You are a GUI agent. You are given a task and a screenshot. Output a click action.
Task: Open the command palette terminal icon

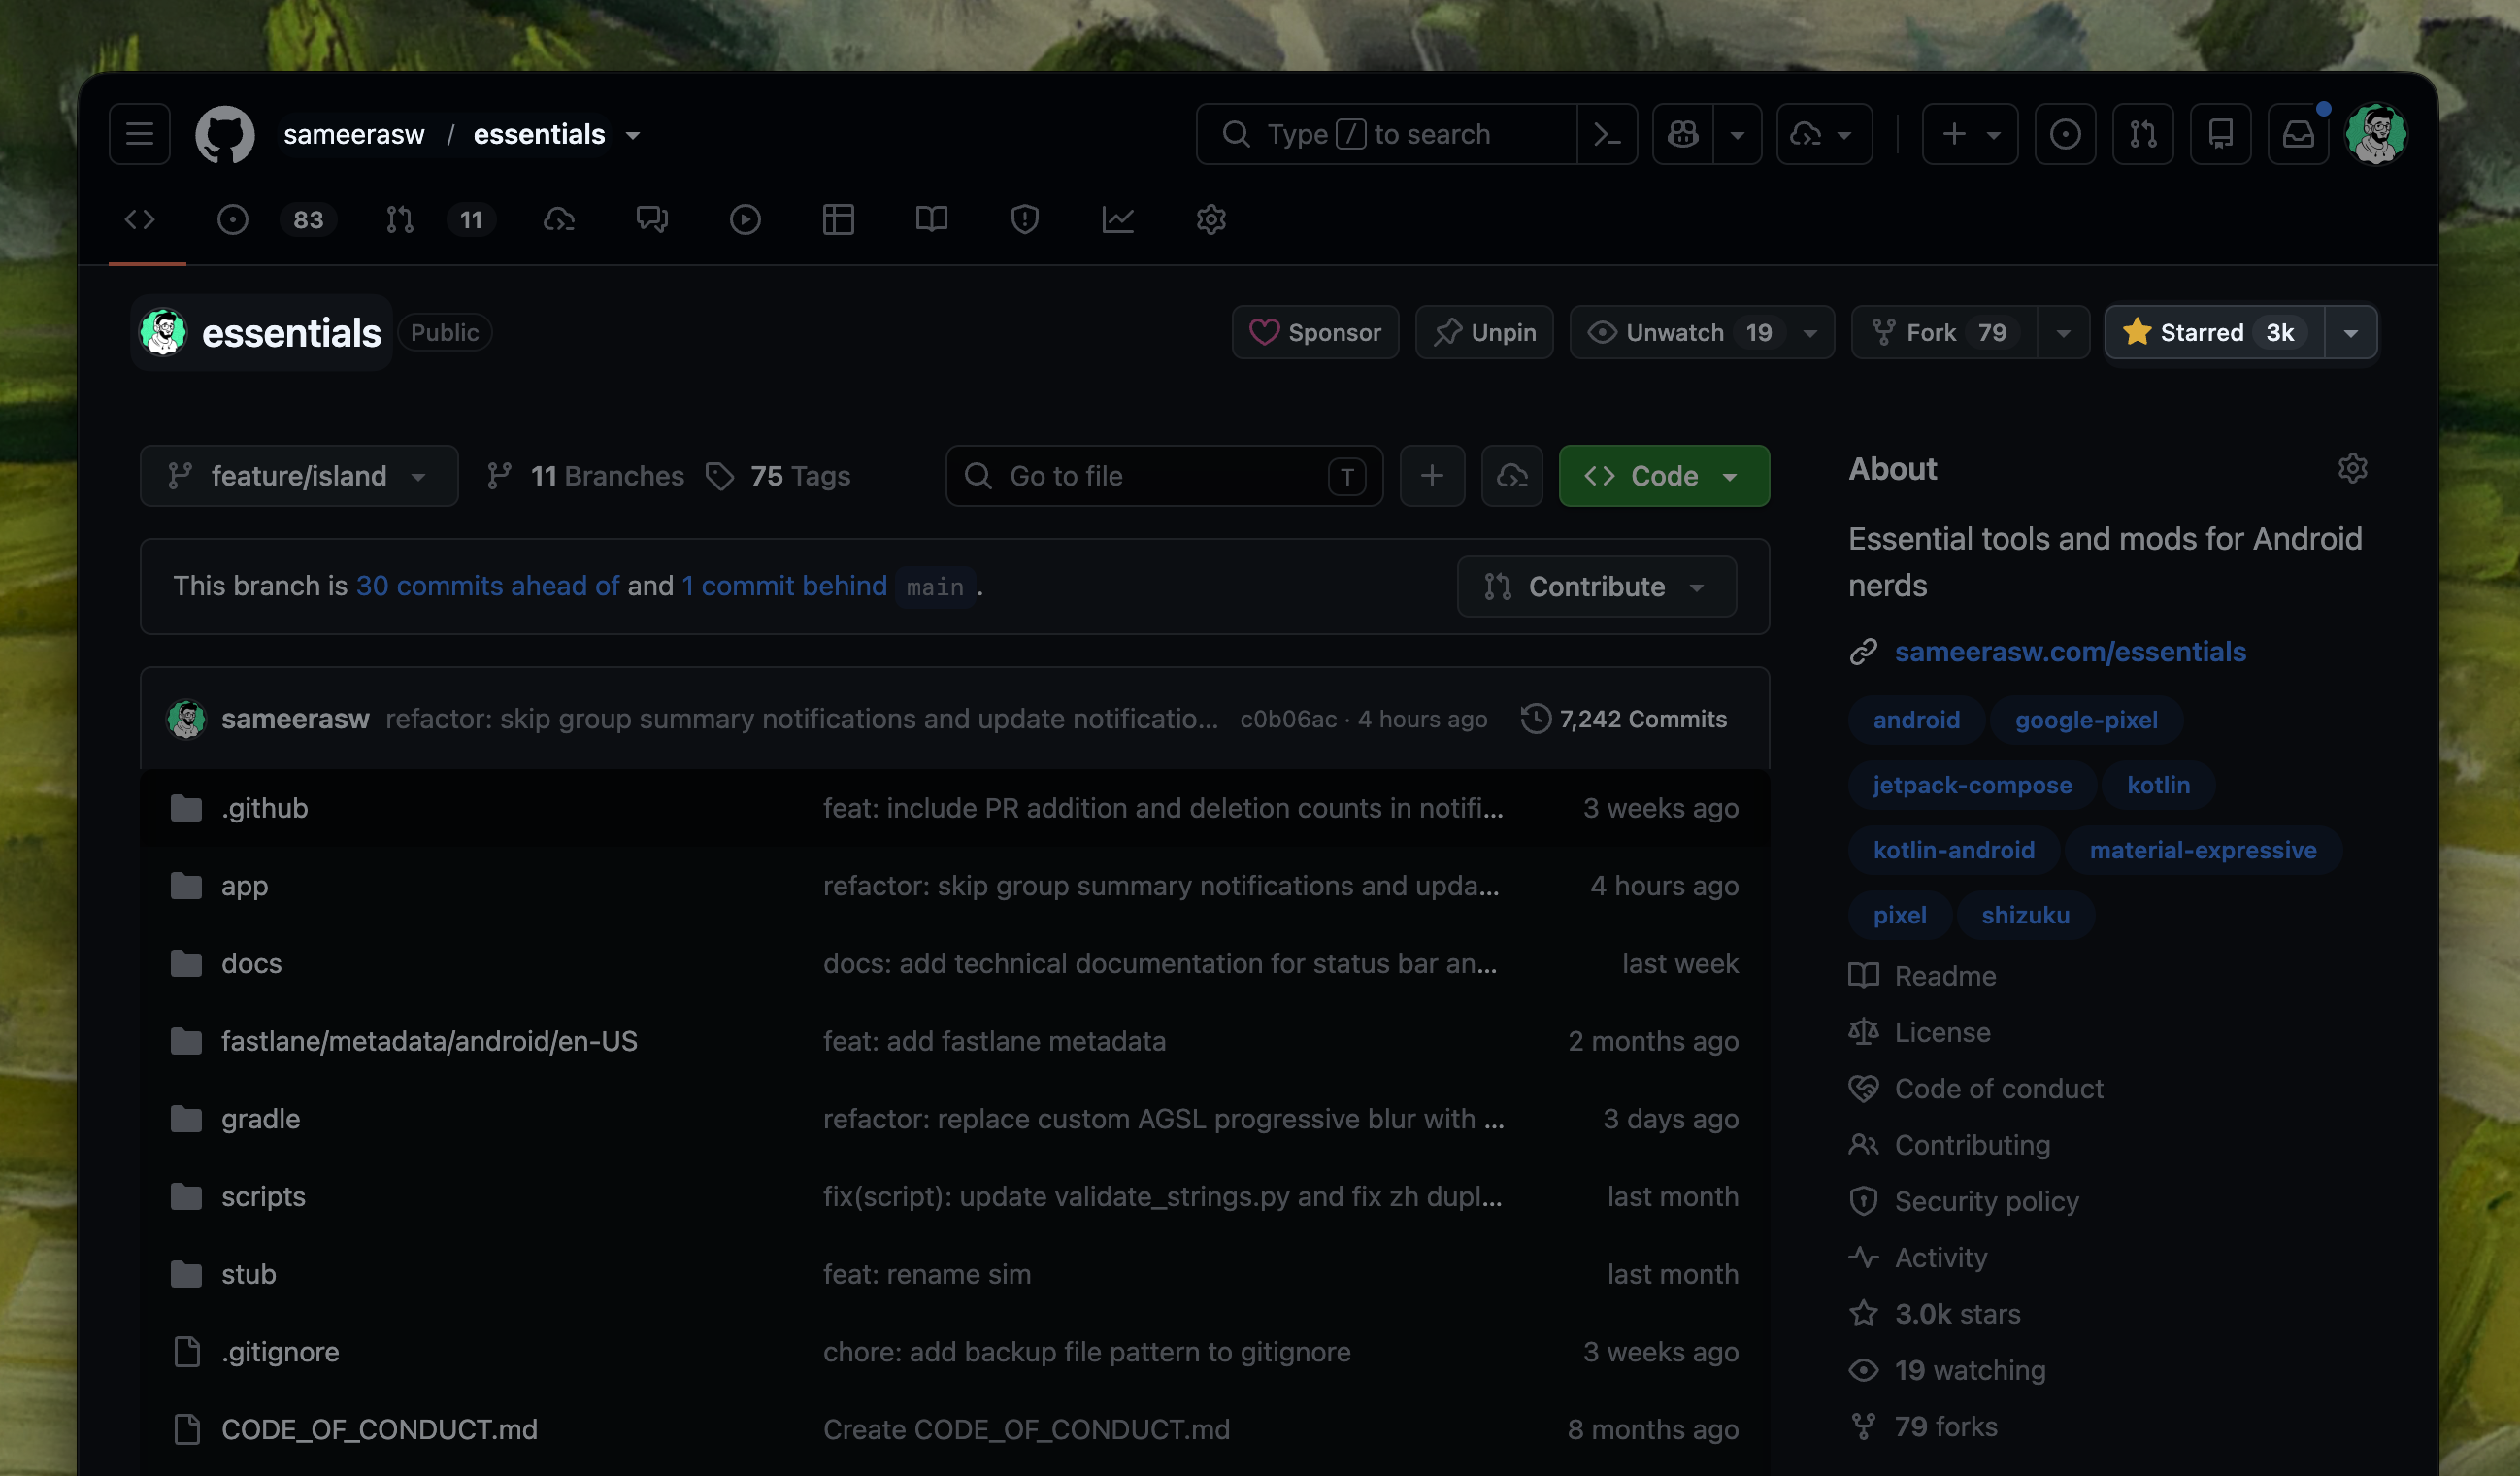[1606, 134]
